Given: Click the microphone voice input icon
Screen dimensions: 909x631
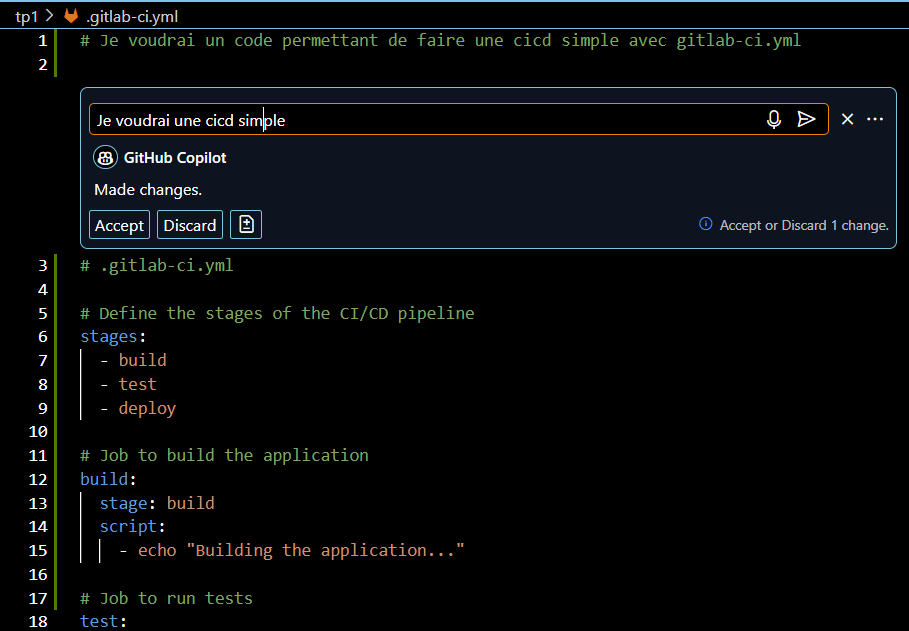Looking at the screenshot, I should pos(774,119).
